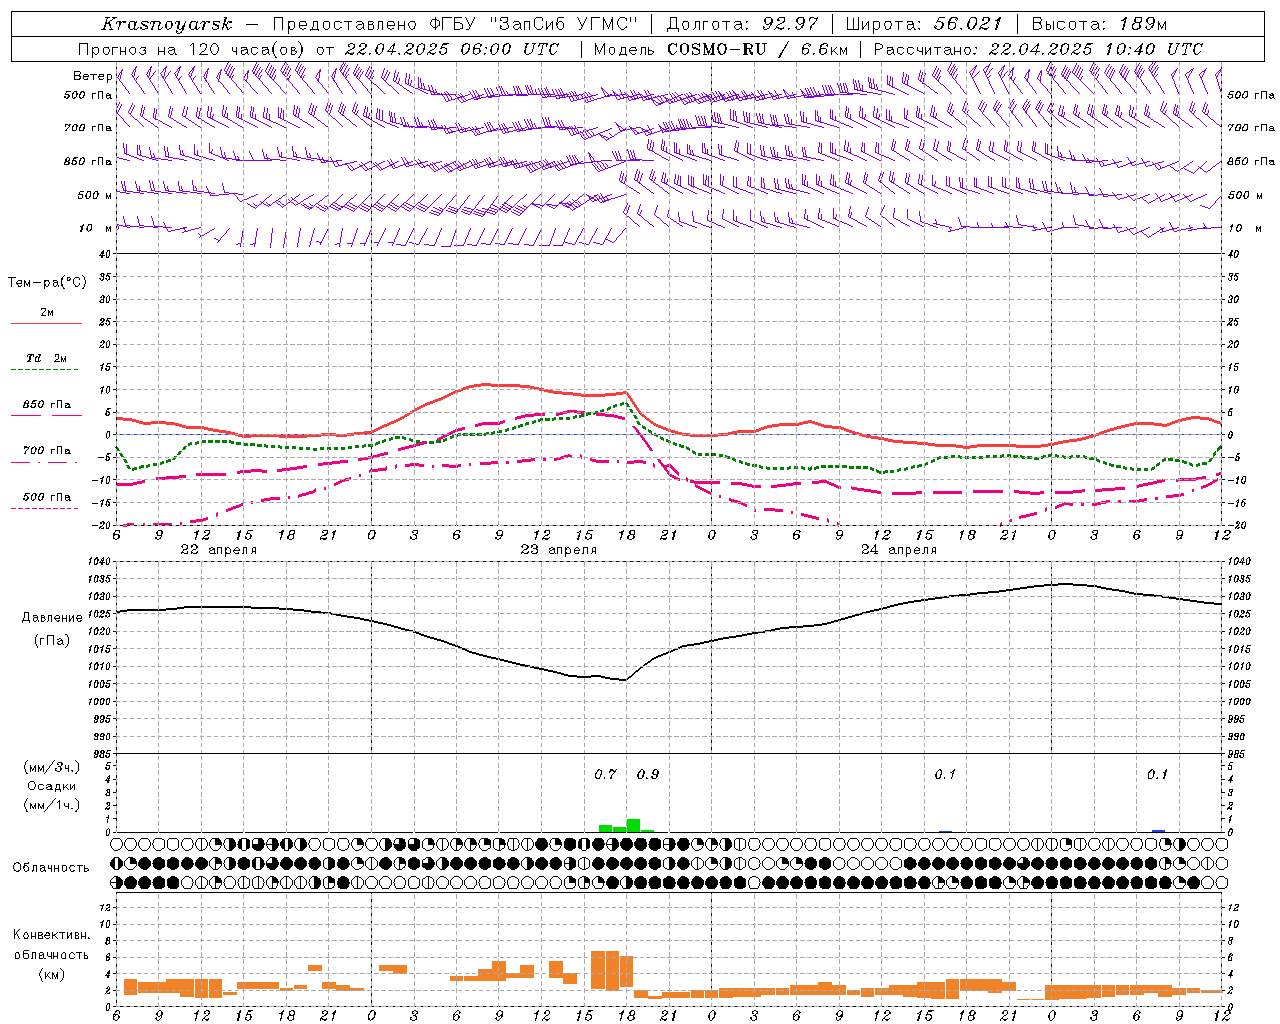Click the 'Облачность' cloud cover label
Viewport: 1280px width, 1024px height.
coord(51,868)
